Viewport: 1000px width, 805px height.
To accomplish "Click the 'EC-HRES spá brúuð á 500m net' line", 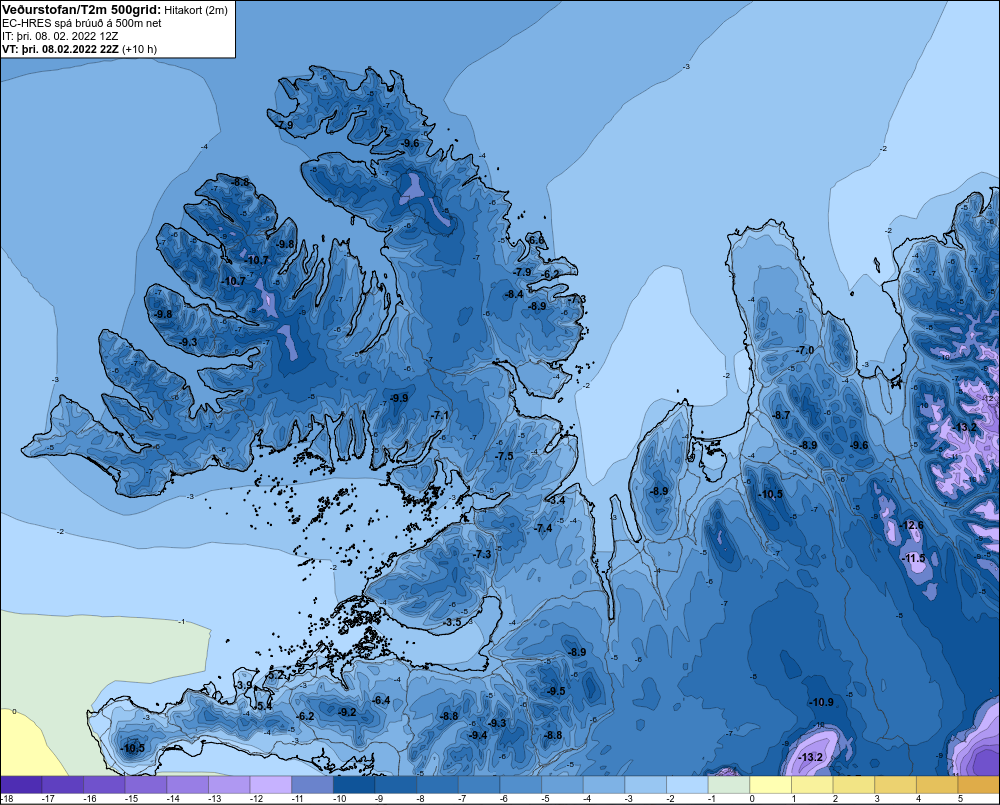I will (82, 23).
